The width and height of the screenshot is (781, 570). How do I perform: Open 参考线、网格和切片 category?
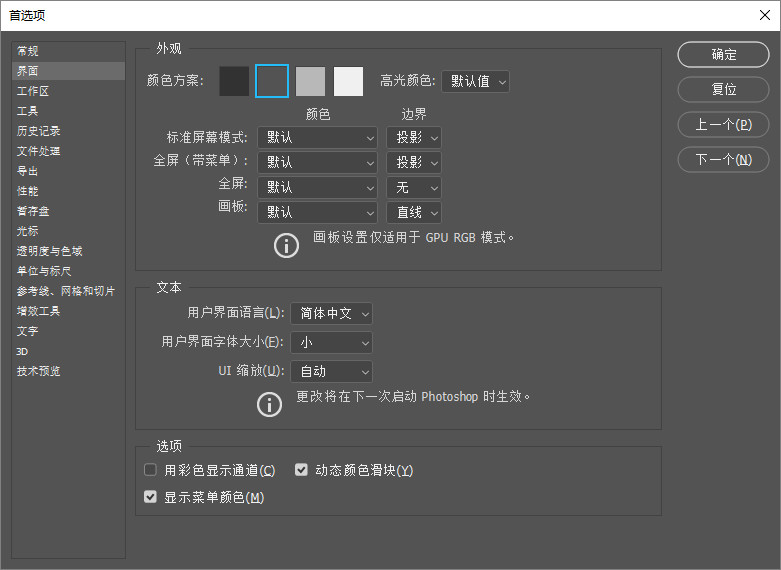point(68,290)
